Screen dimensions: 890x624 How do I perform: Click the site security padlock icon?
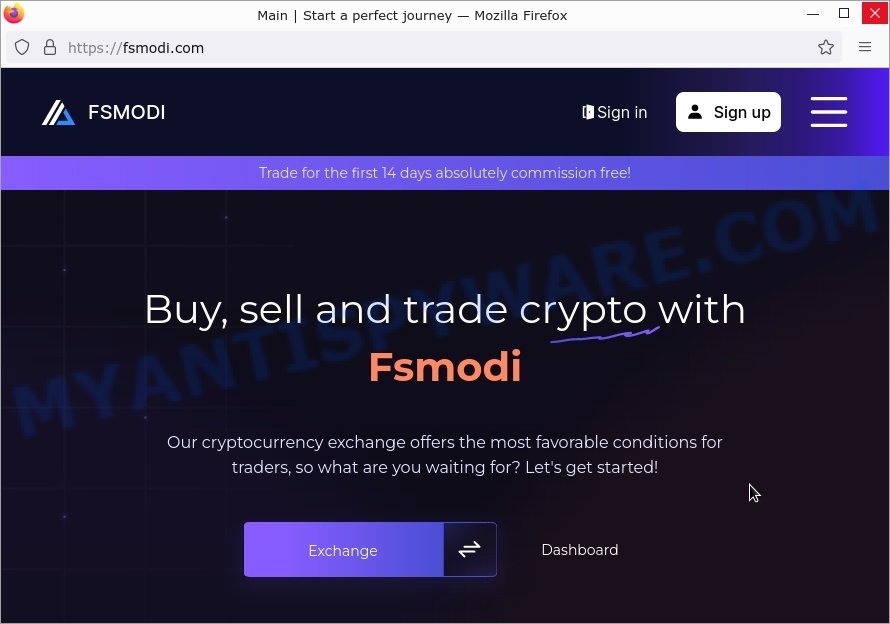pos(50,48)
